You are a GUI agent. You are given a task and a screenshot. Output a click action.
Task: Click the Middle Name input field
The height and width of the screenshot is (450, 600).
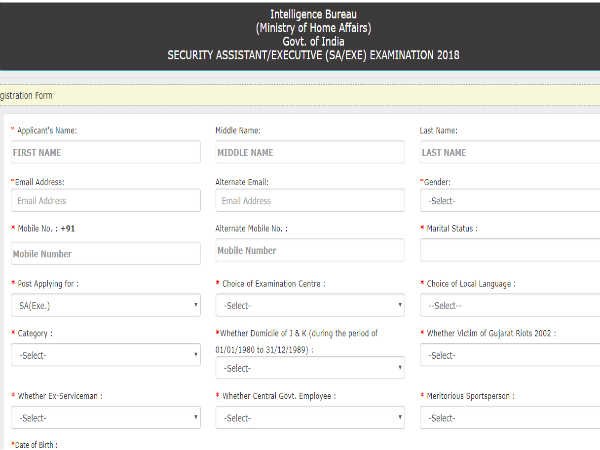[310, 152]
